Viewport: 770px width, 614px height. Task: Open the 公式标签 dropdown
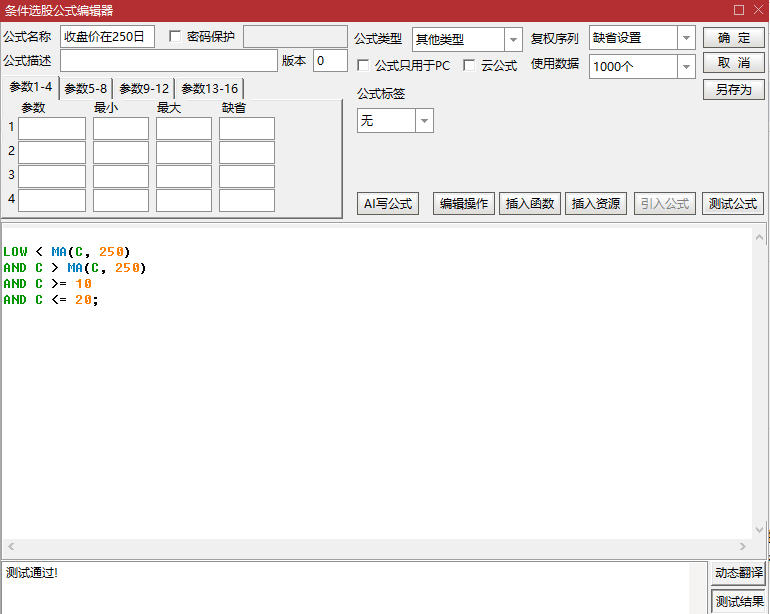424,121
